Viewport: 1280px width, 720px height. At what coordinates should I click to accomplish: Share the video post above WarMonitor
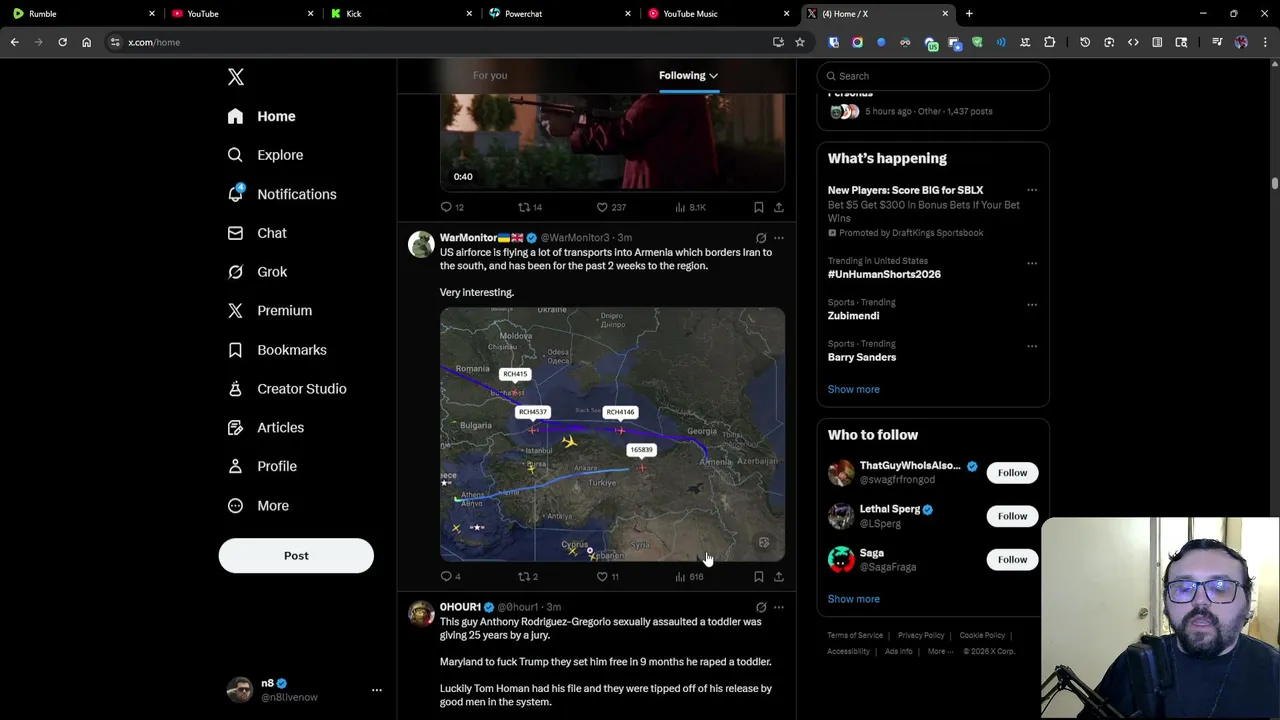point(779,207)
